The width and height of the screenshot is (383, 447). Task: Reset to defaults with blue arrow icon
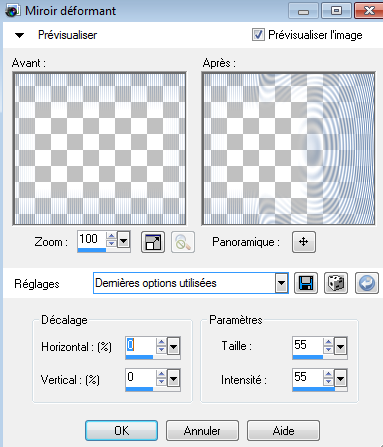(367, 283)
